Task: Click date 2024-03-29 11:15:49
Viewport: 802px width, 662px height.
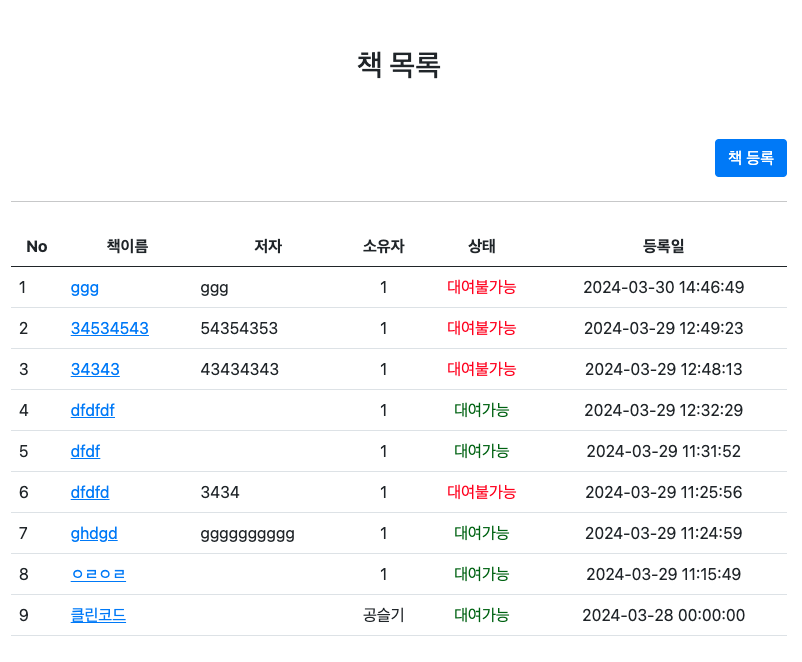Action: point(663,574)
